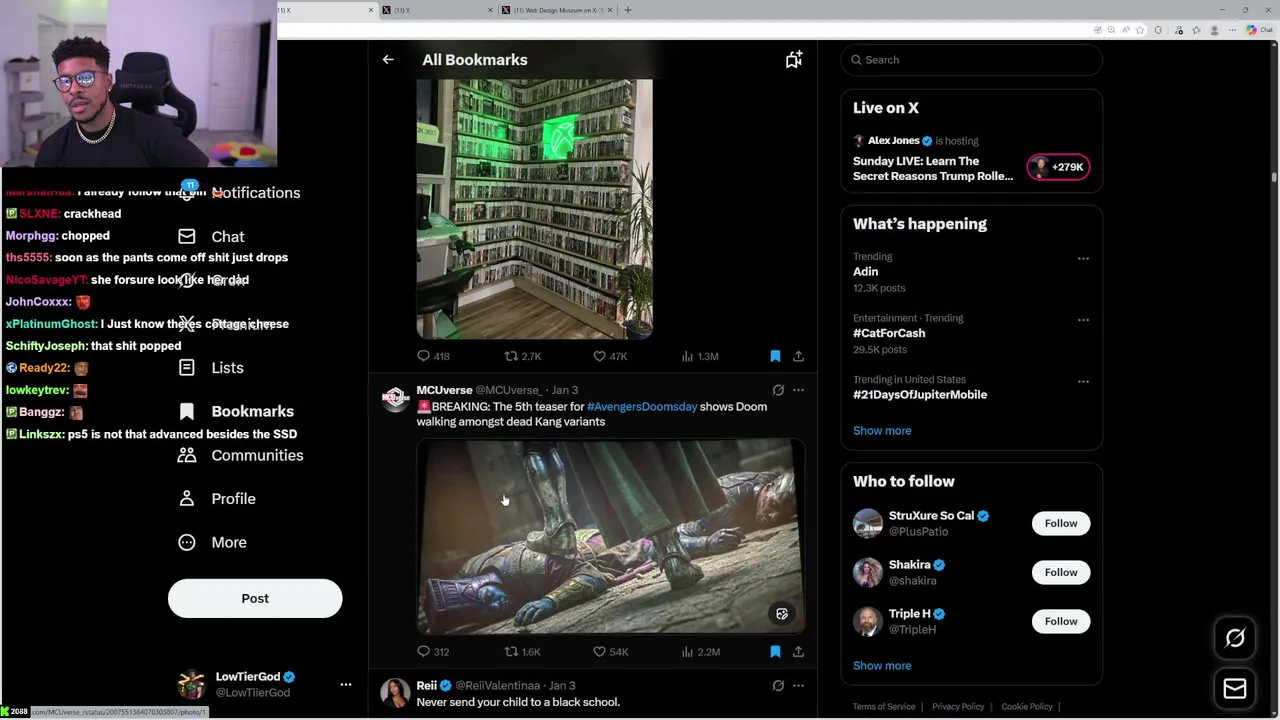
Task: Open the Messages envelope floating button
Action: 1235,688
